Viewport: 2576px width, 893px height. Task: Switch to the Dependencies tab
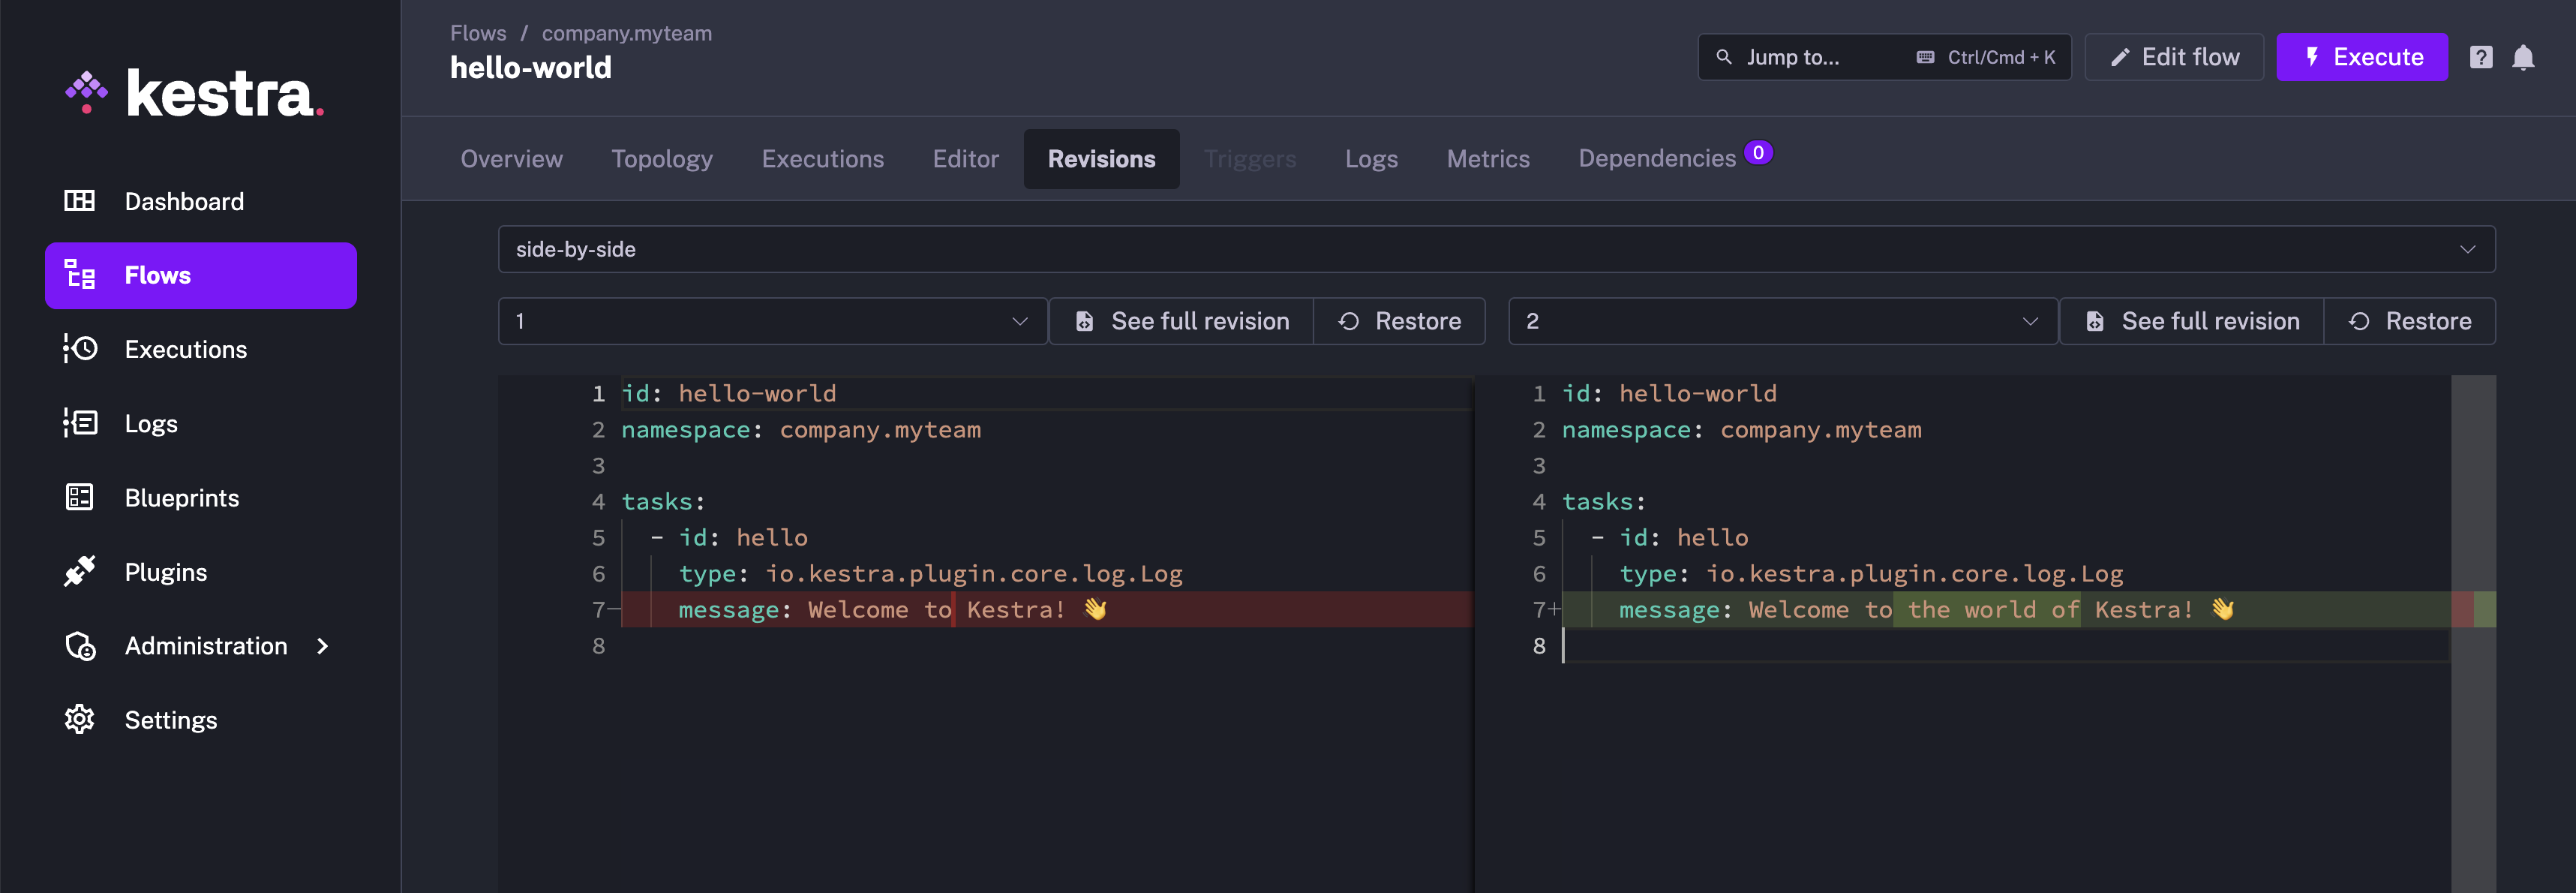(1656, 159)
